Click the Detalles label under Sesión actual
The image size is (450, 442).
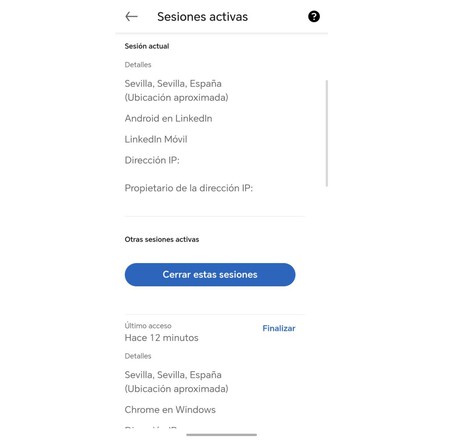tap(138, 65)
